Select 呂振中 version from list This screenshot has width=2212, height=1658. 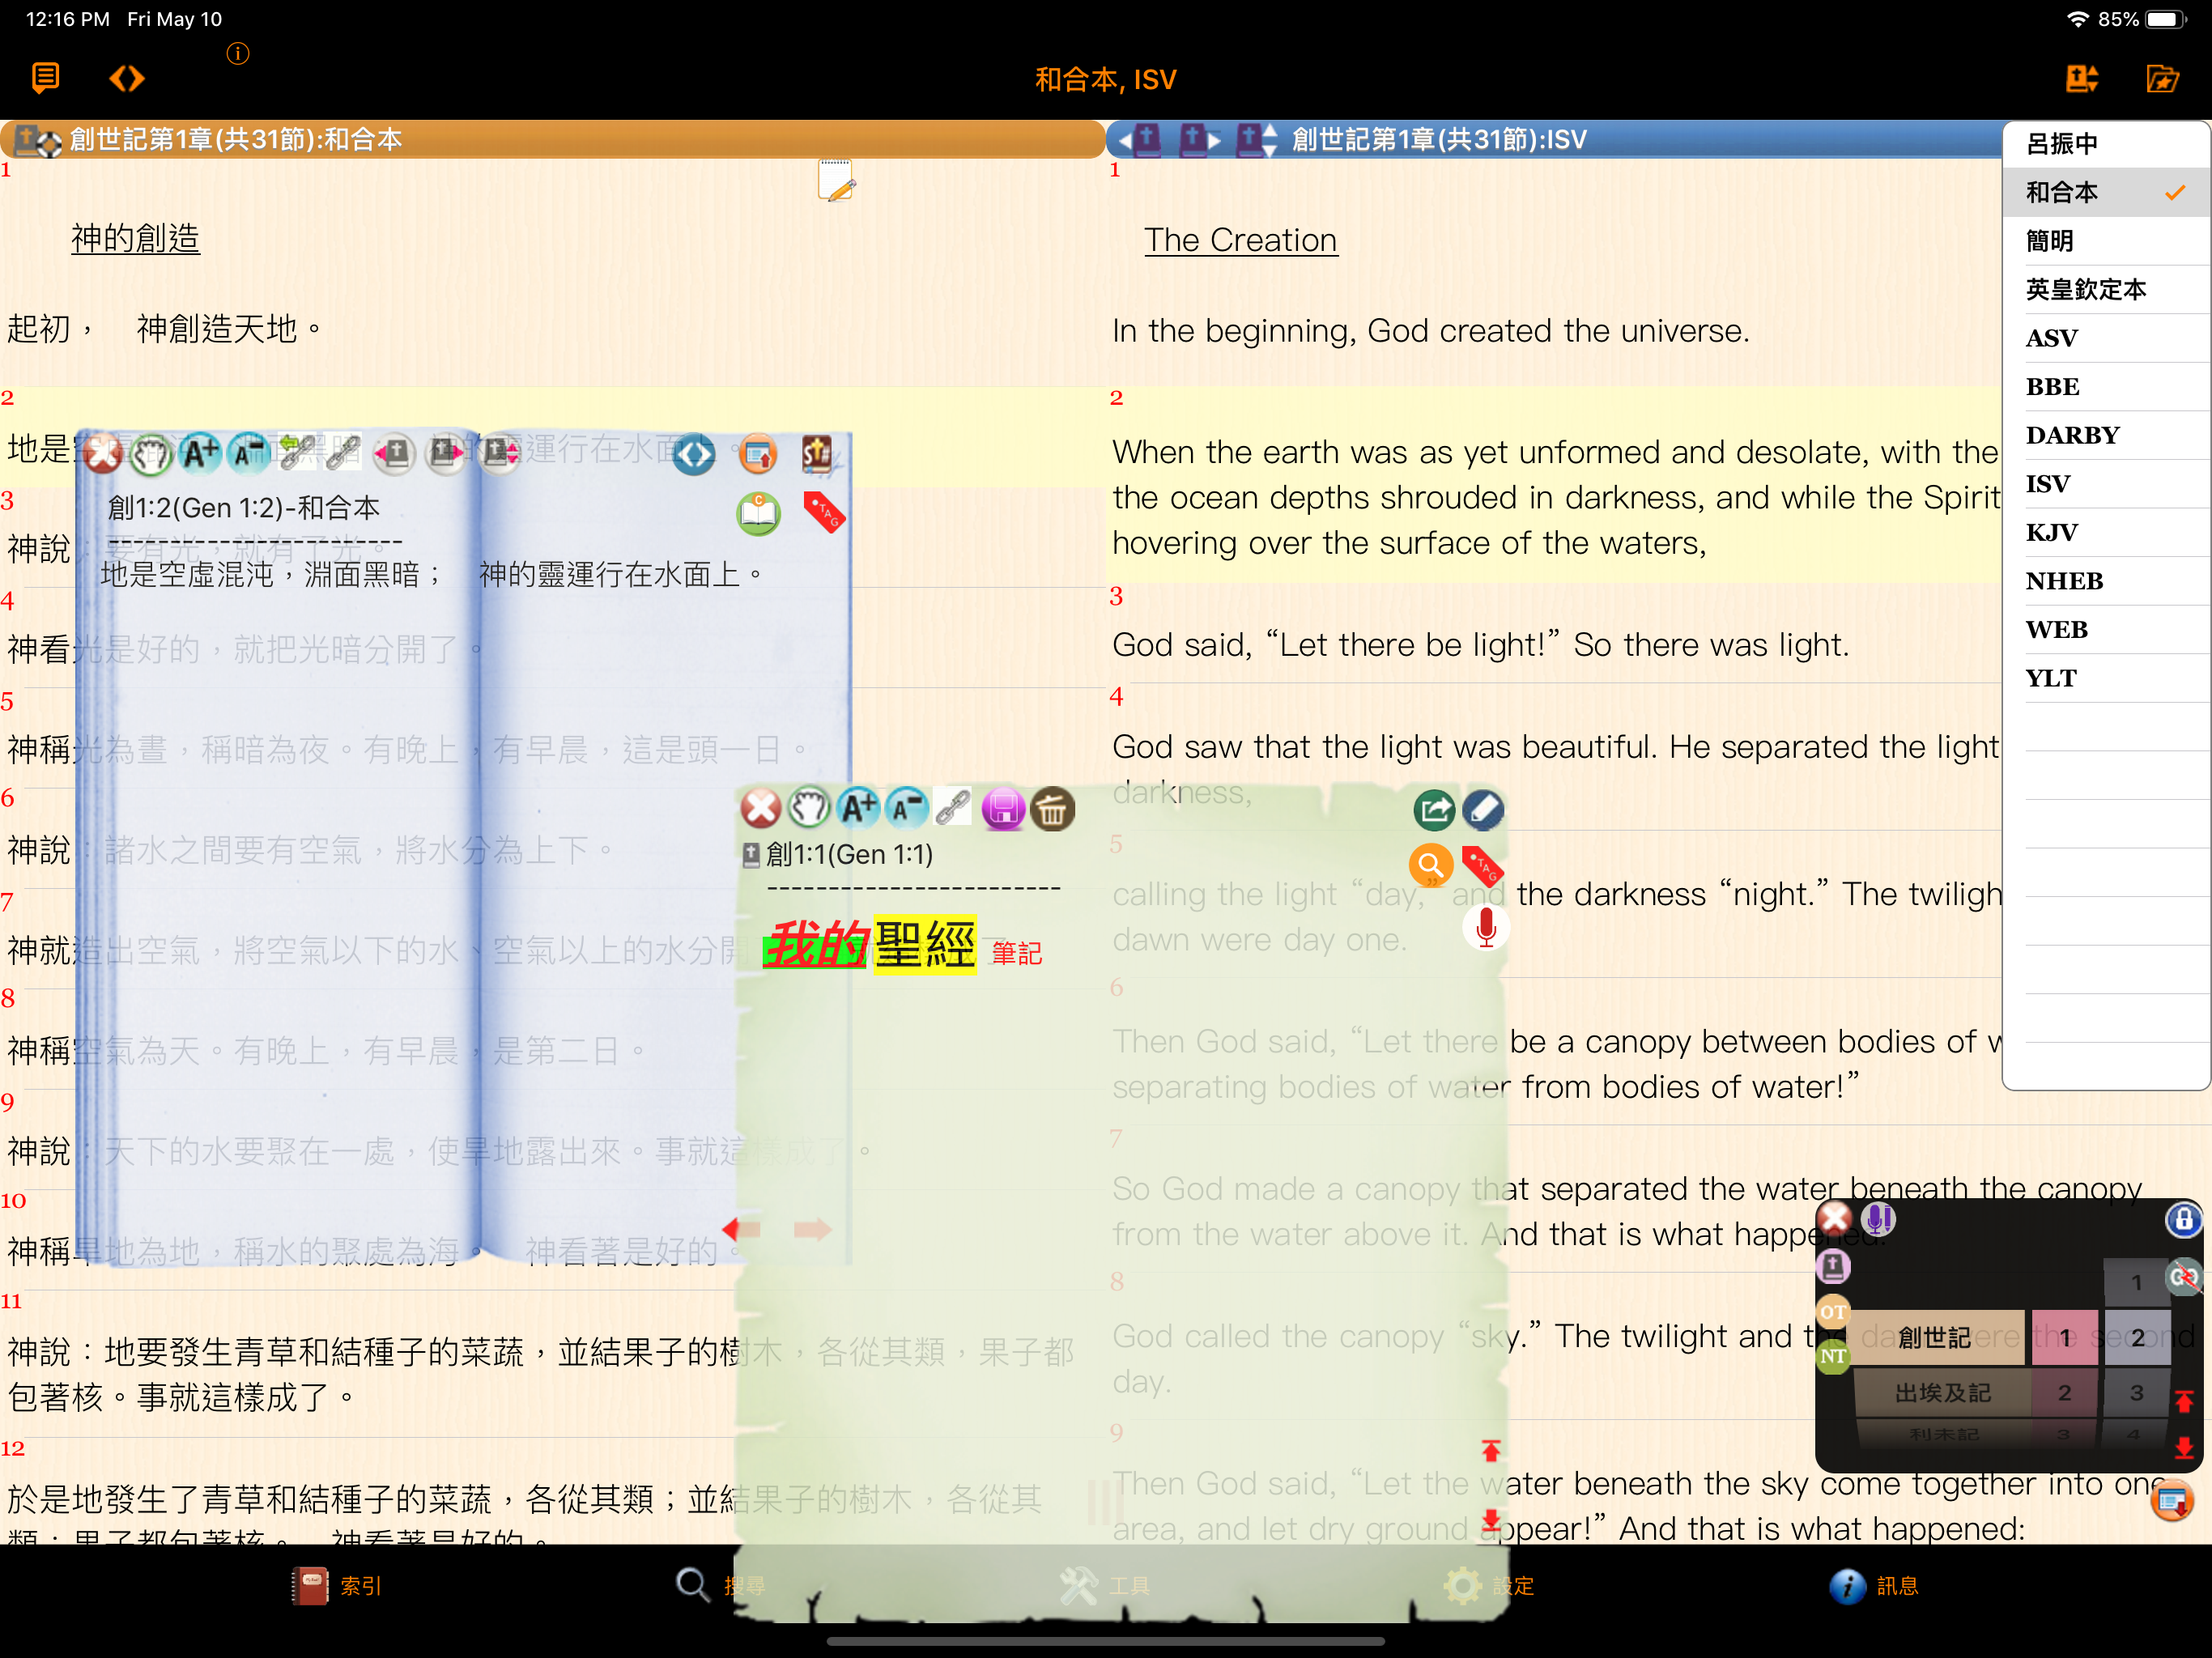click(x=2106, y=144)
